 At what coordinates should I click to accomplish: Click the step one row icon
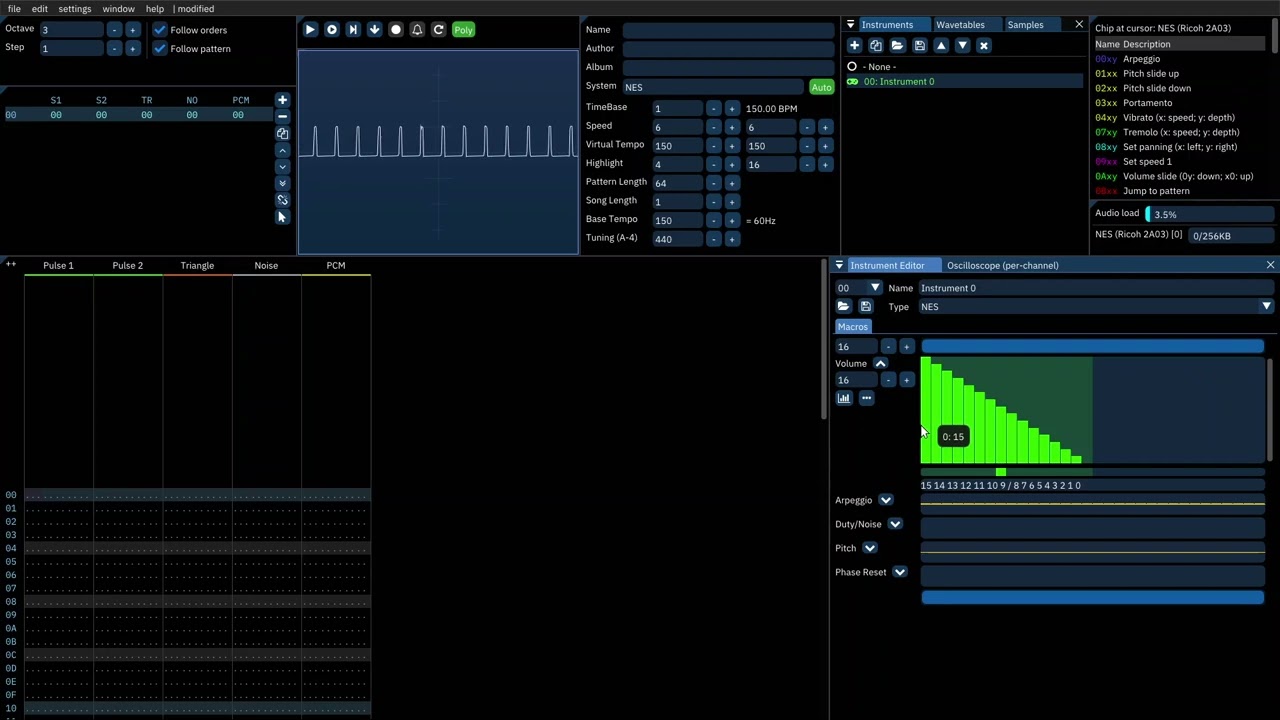coord(353,30)
